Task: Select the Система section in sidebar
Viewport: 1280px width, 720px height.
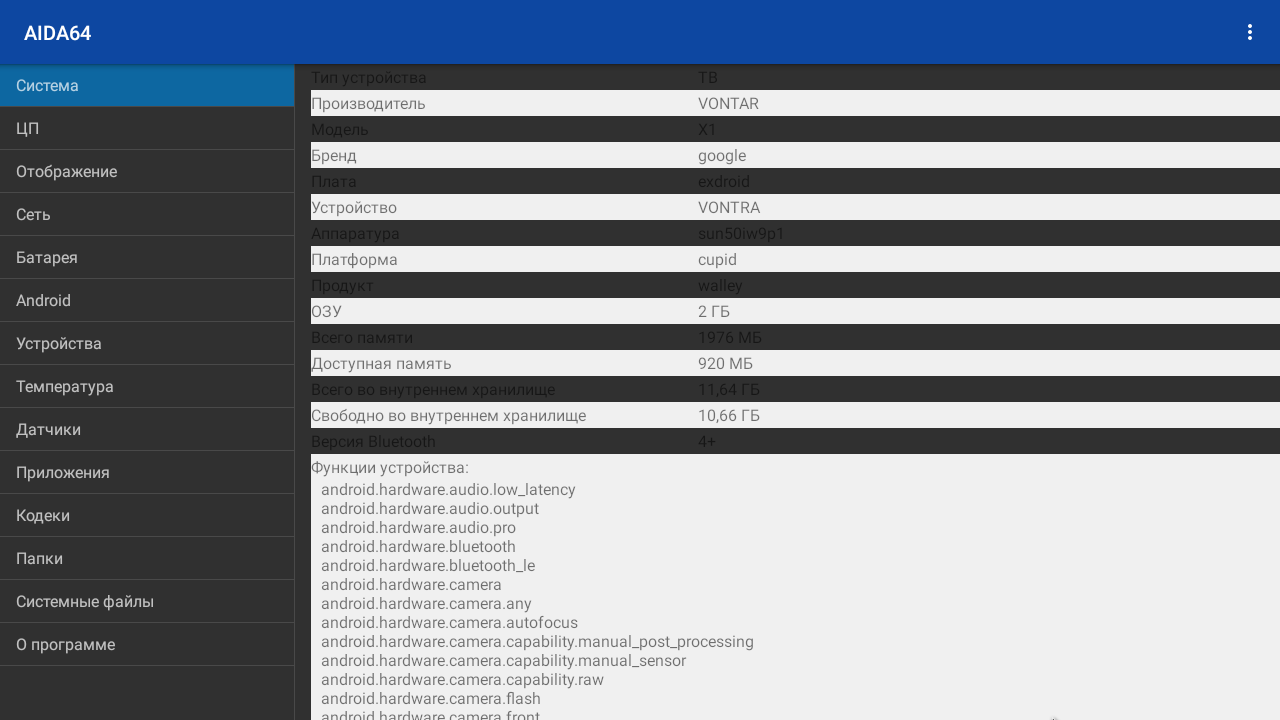Action: pyautogui.click(x=147, y=86)
